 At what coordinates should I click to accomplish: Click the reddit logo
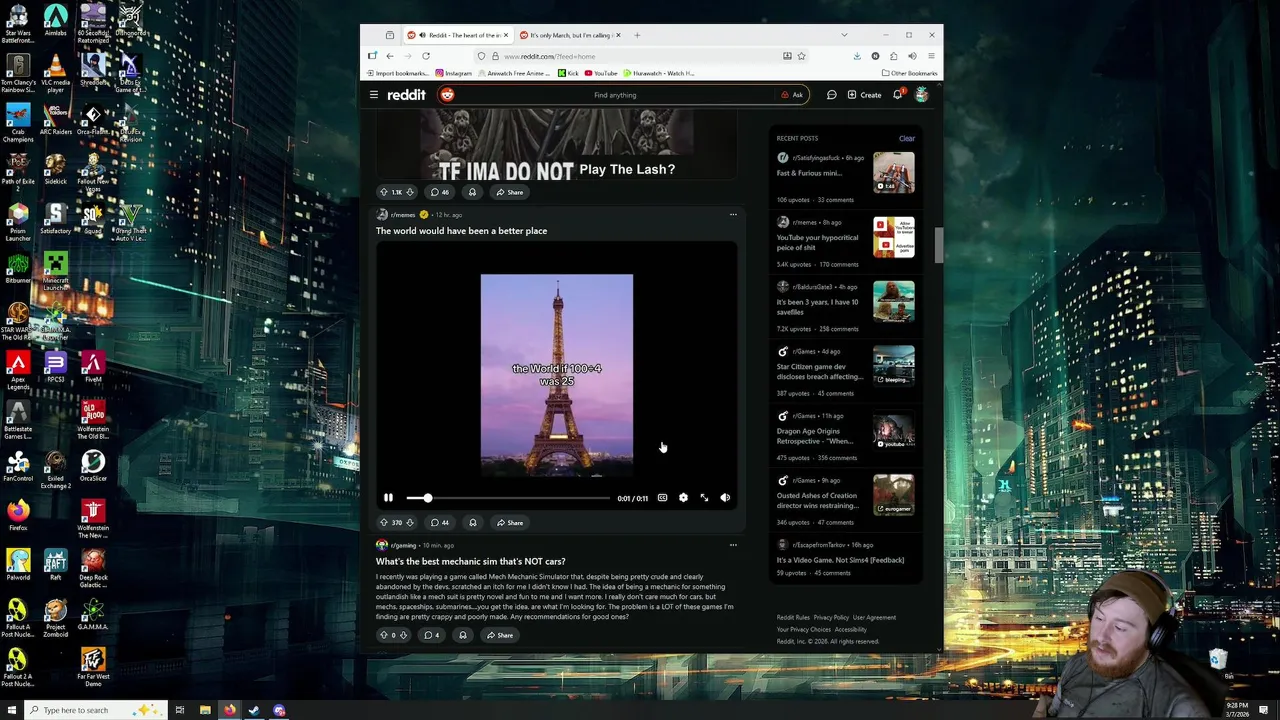click(x=406, y=95)
